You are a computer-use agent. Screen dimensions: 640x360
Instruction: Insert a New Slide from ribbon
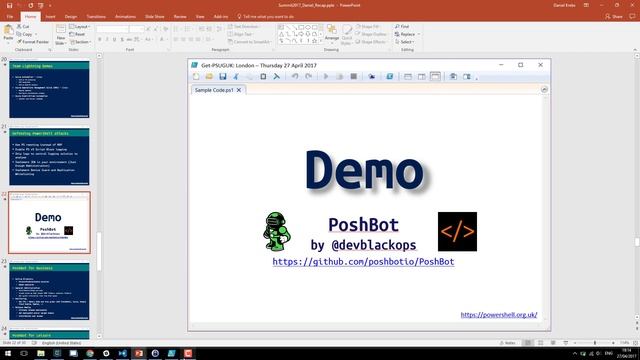60,35
